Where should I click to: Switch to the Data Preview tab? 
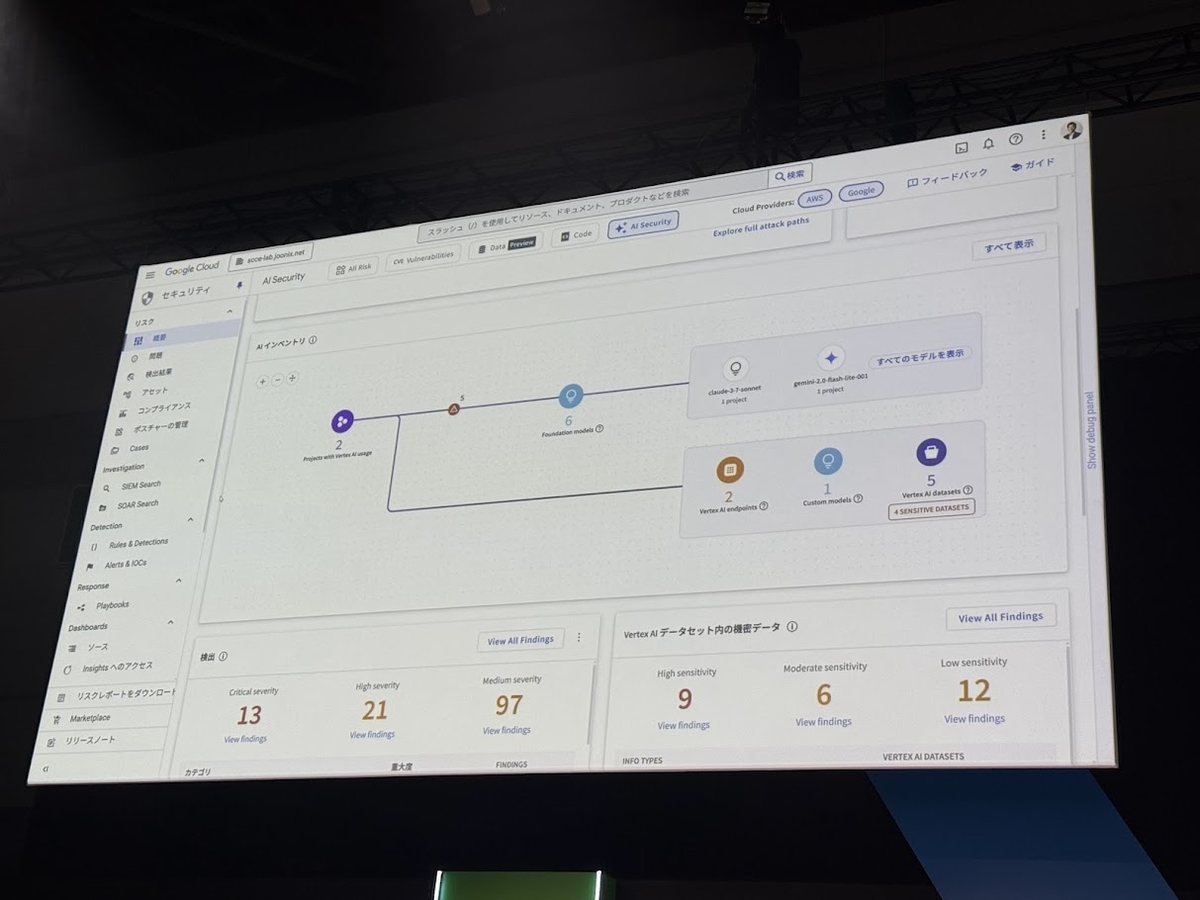(x=507, y=244)
